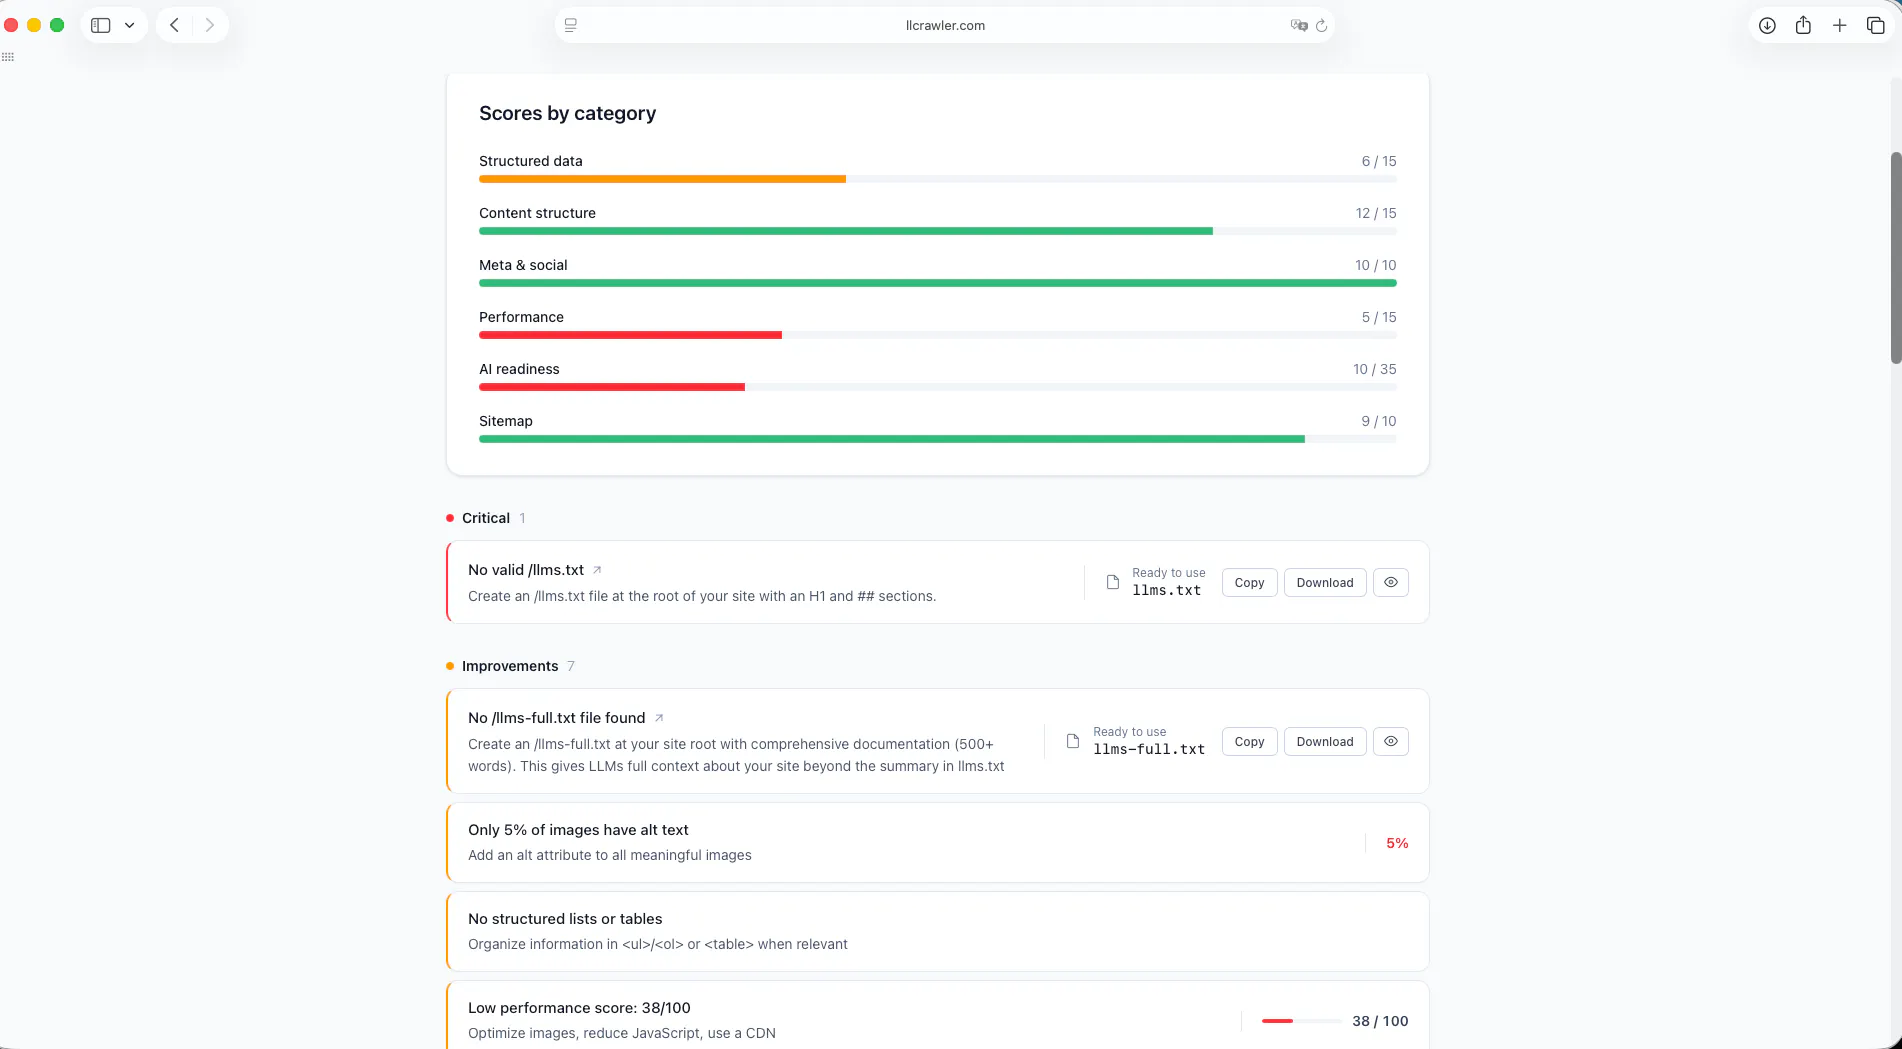Click the llcrawler.com address field
This screenshot has height=1049, width=1902.
(x=945, y=25)
